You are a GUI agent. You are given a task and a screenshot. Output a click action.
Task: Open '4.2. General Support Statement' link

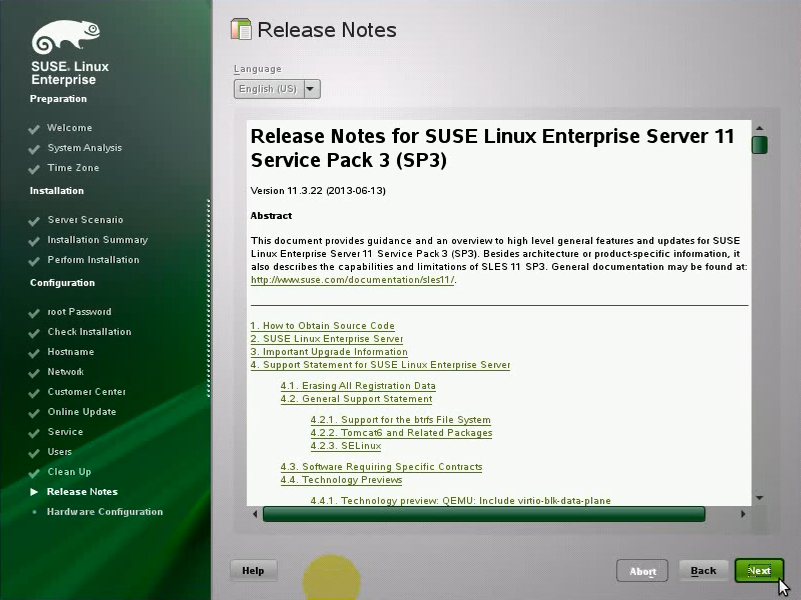357,399
